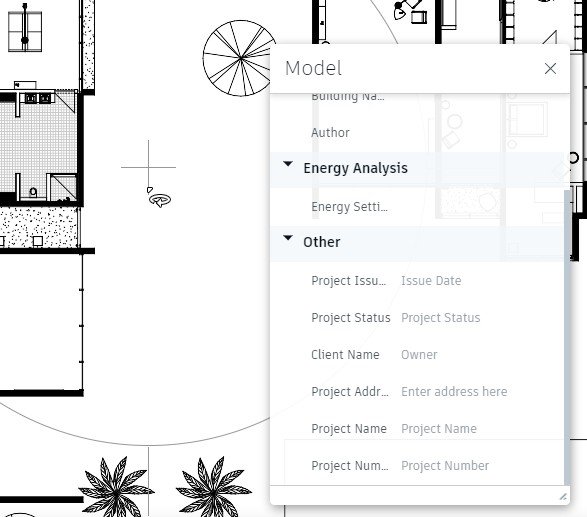Select the Author property row
This screenshot has height=517, width=587.
[x=417, y=133]
